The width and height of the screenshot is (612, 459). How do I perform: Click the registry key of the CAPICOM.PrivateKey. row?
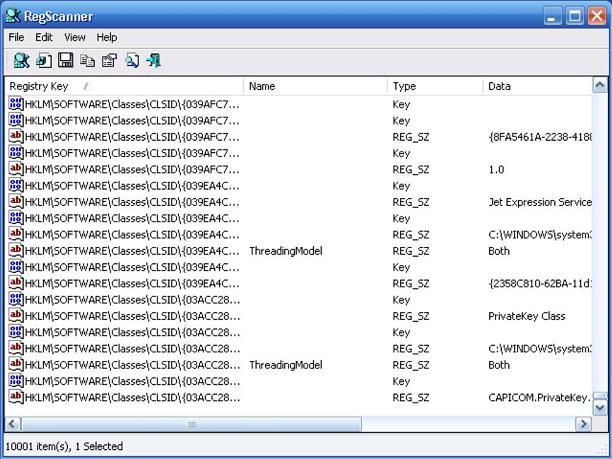click(x=132, y=398)
